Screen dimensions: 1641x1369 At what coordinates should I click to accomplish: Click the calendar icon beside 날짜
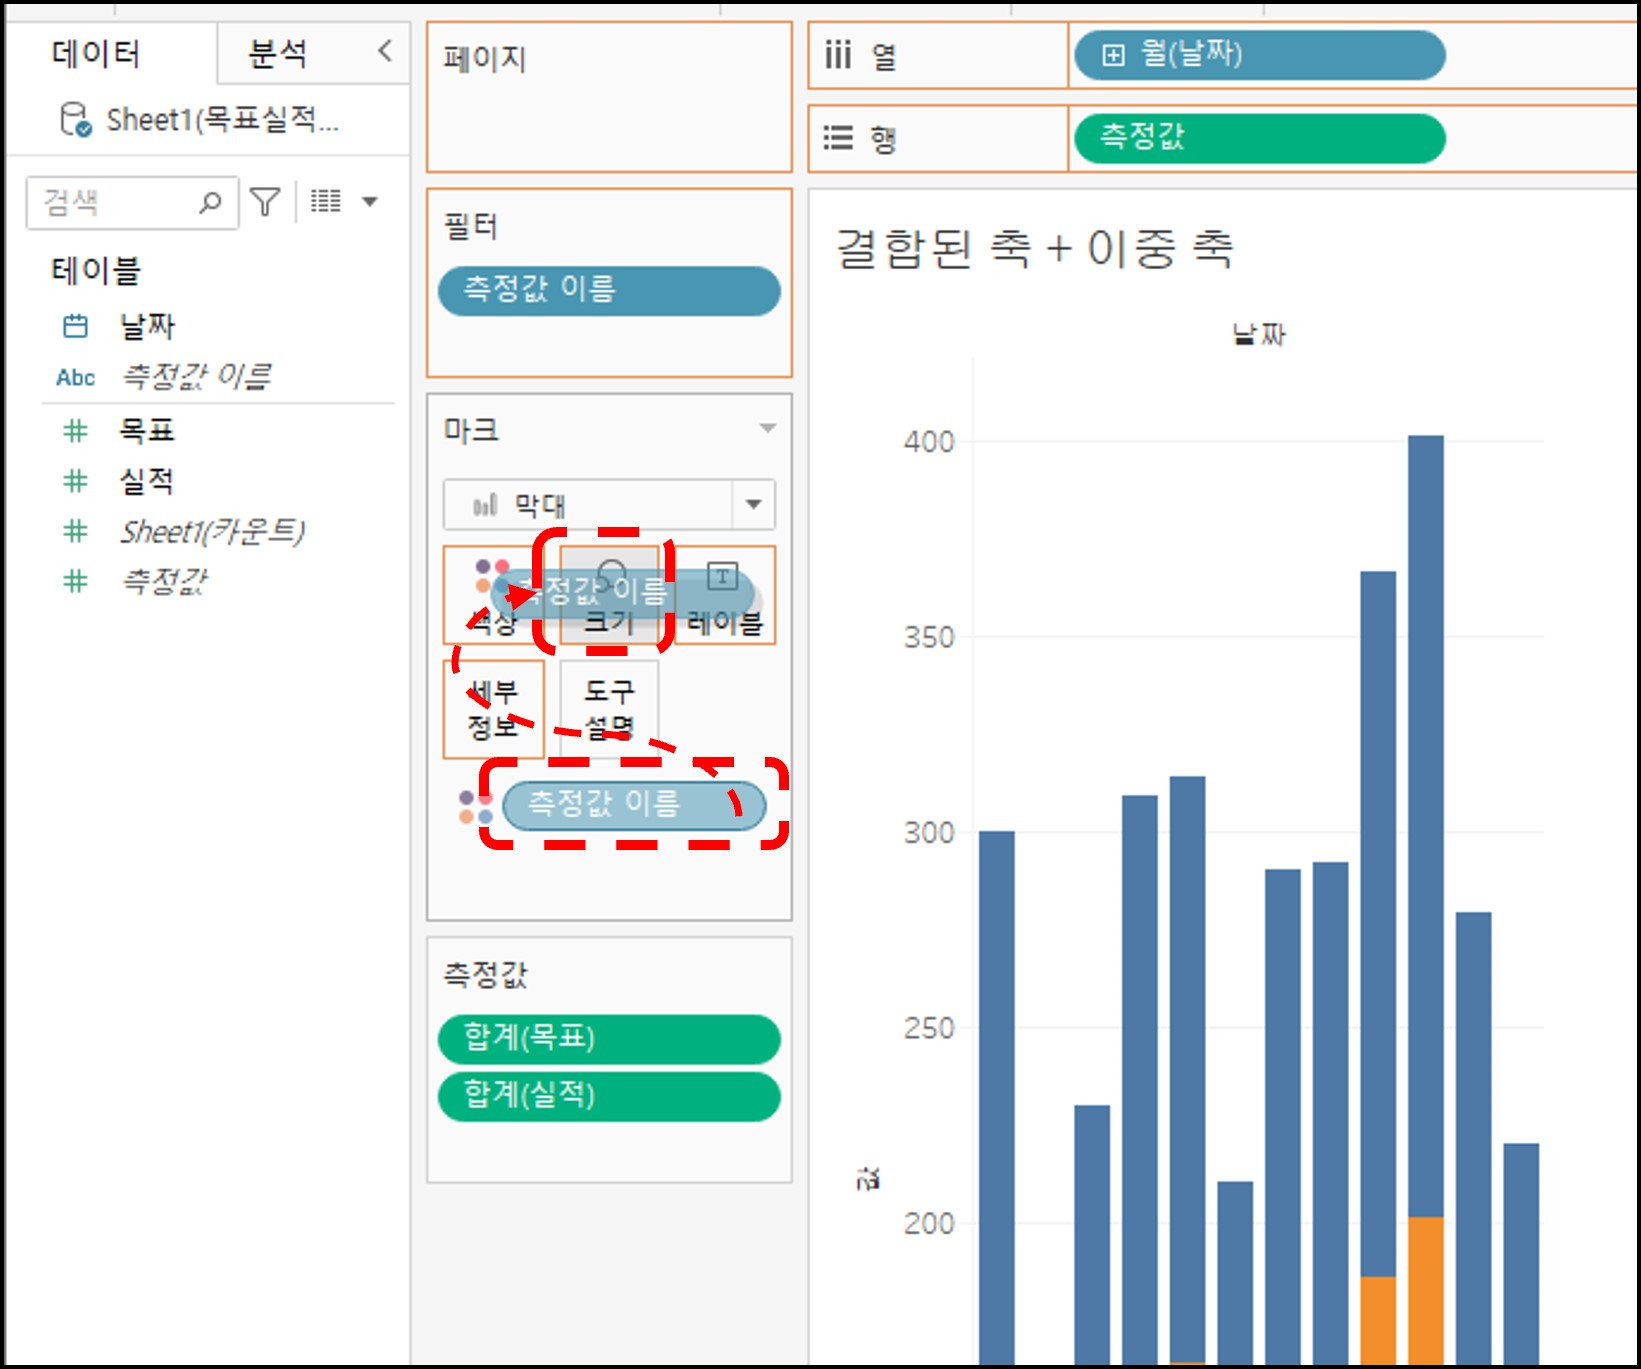point(75,326)
